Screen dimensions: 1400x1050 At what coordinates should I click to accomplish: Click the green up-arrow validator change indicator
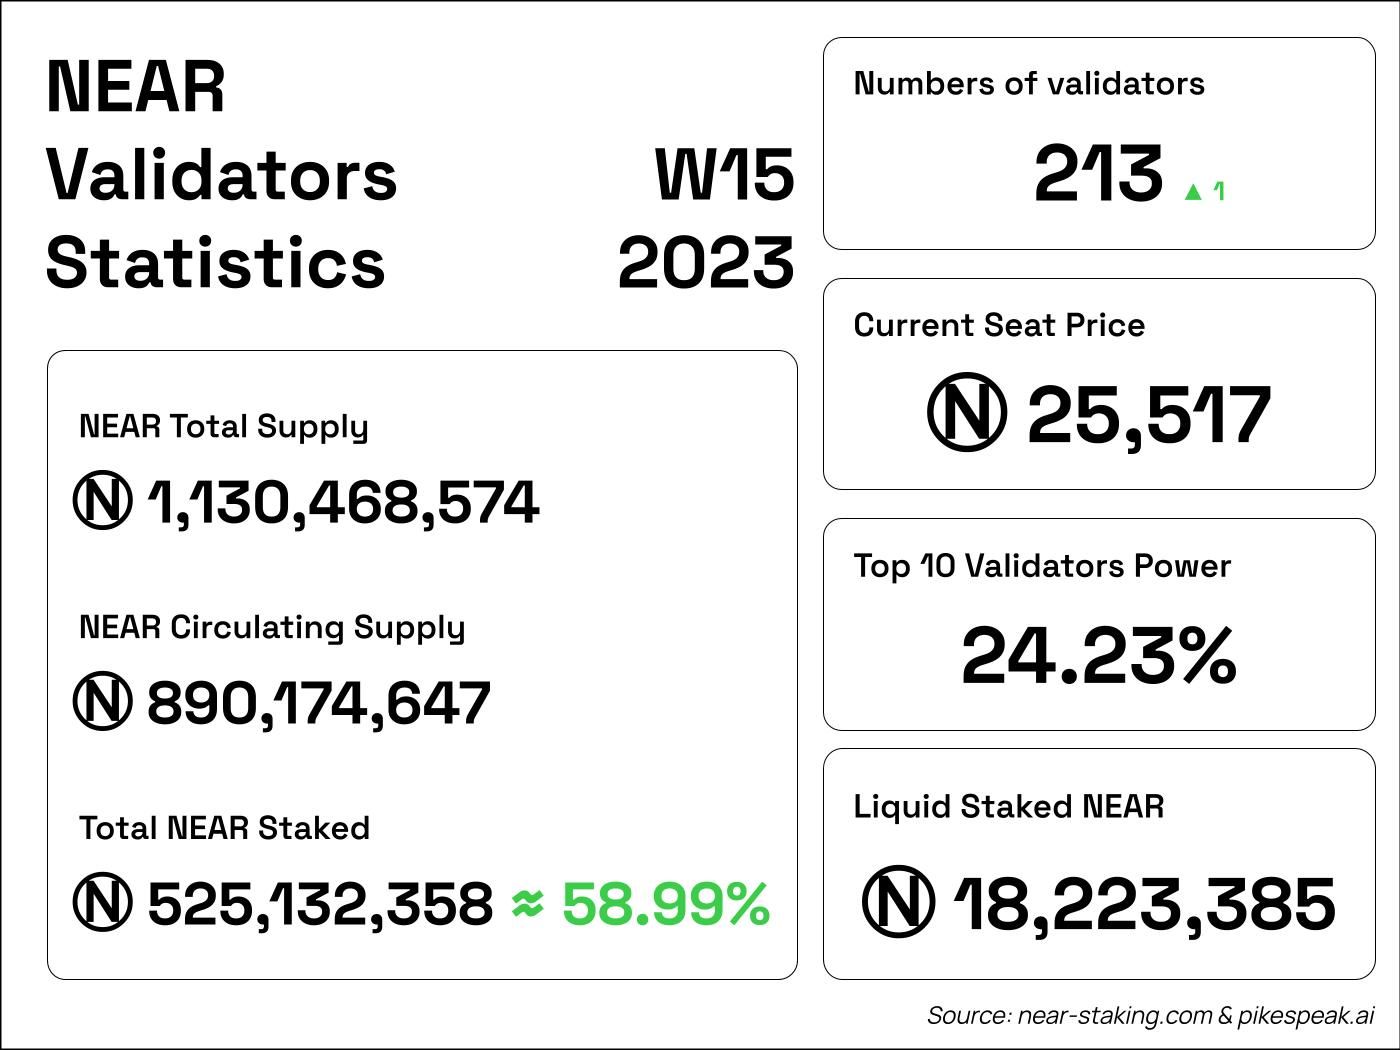[1192, 192]
